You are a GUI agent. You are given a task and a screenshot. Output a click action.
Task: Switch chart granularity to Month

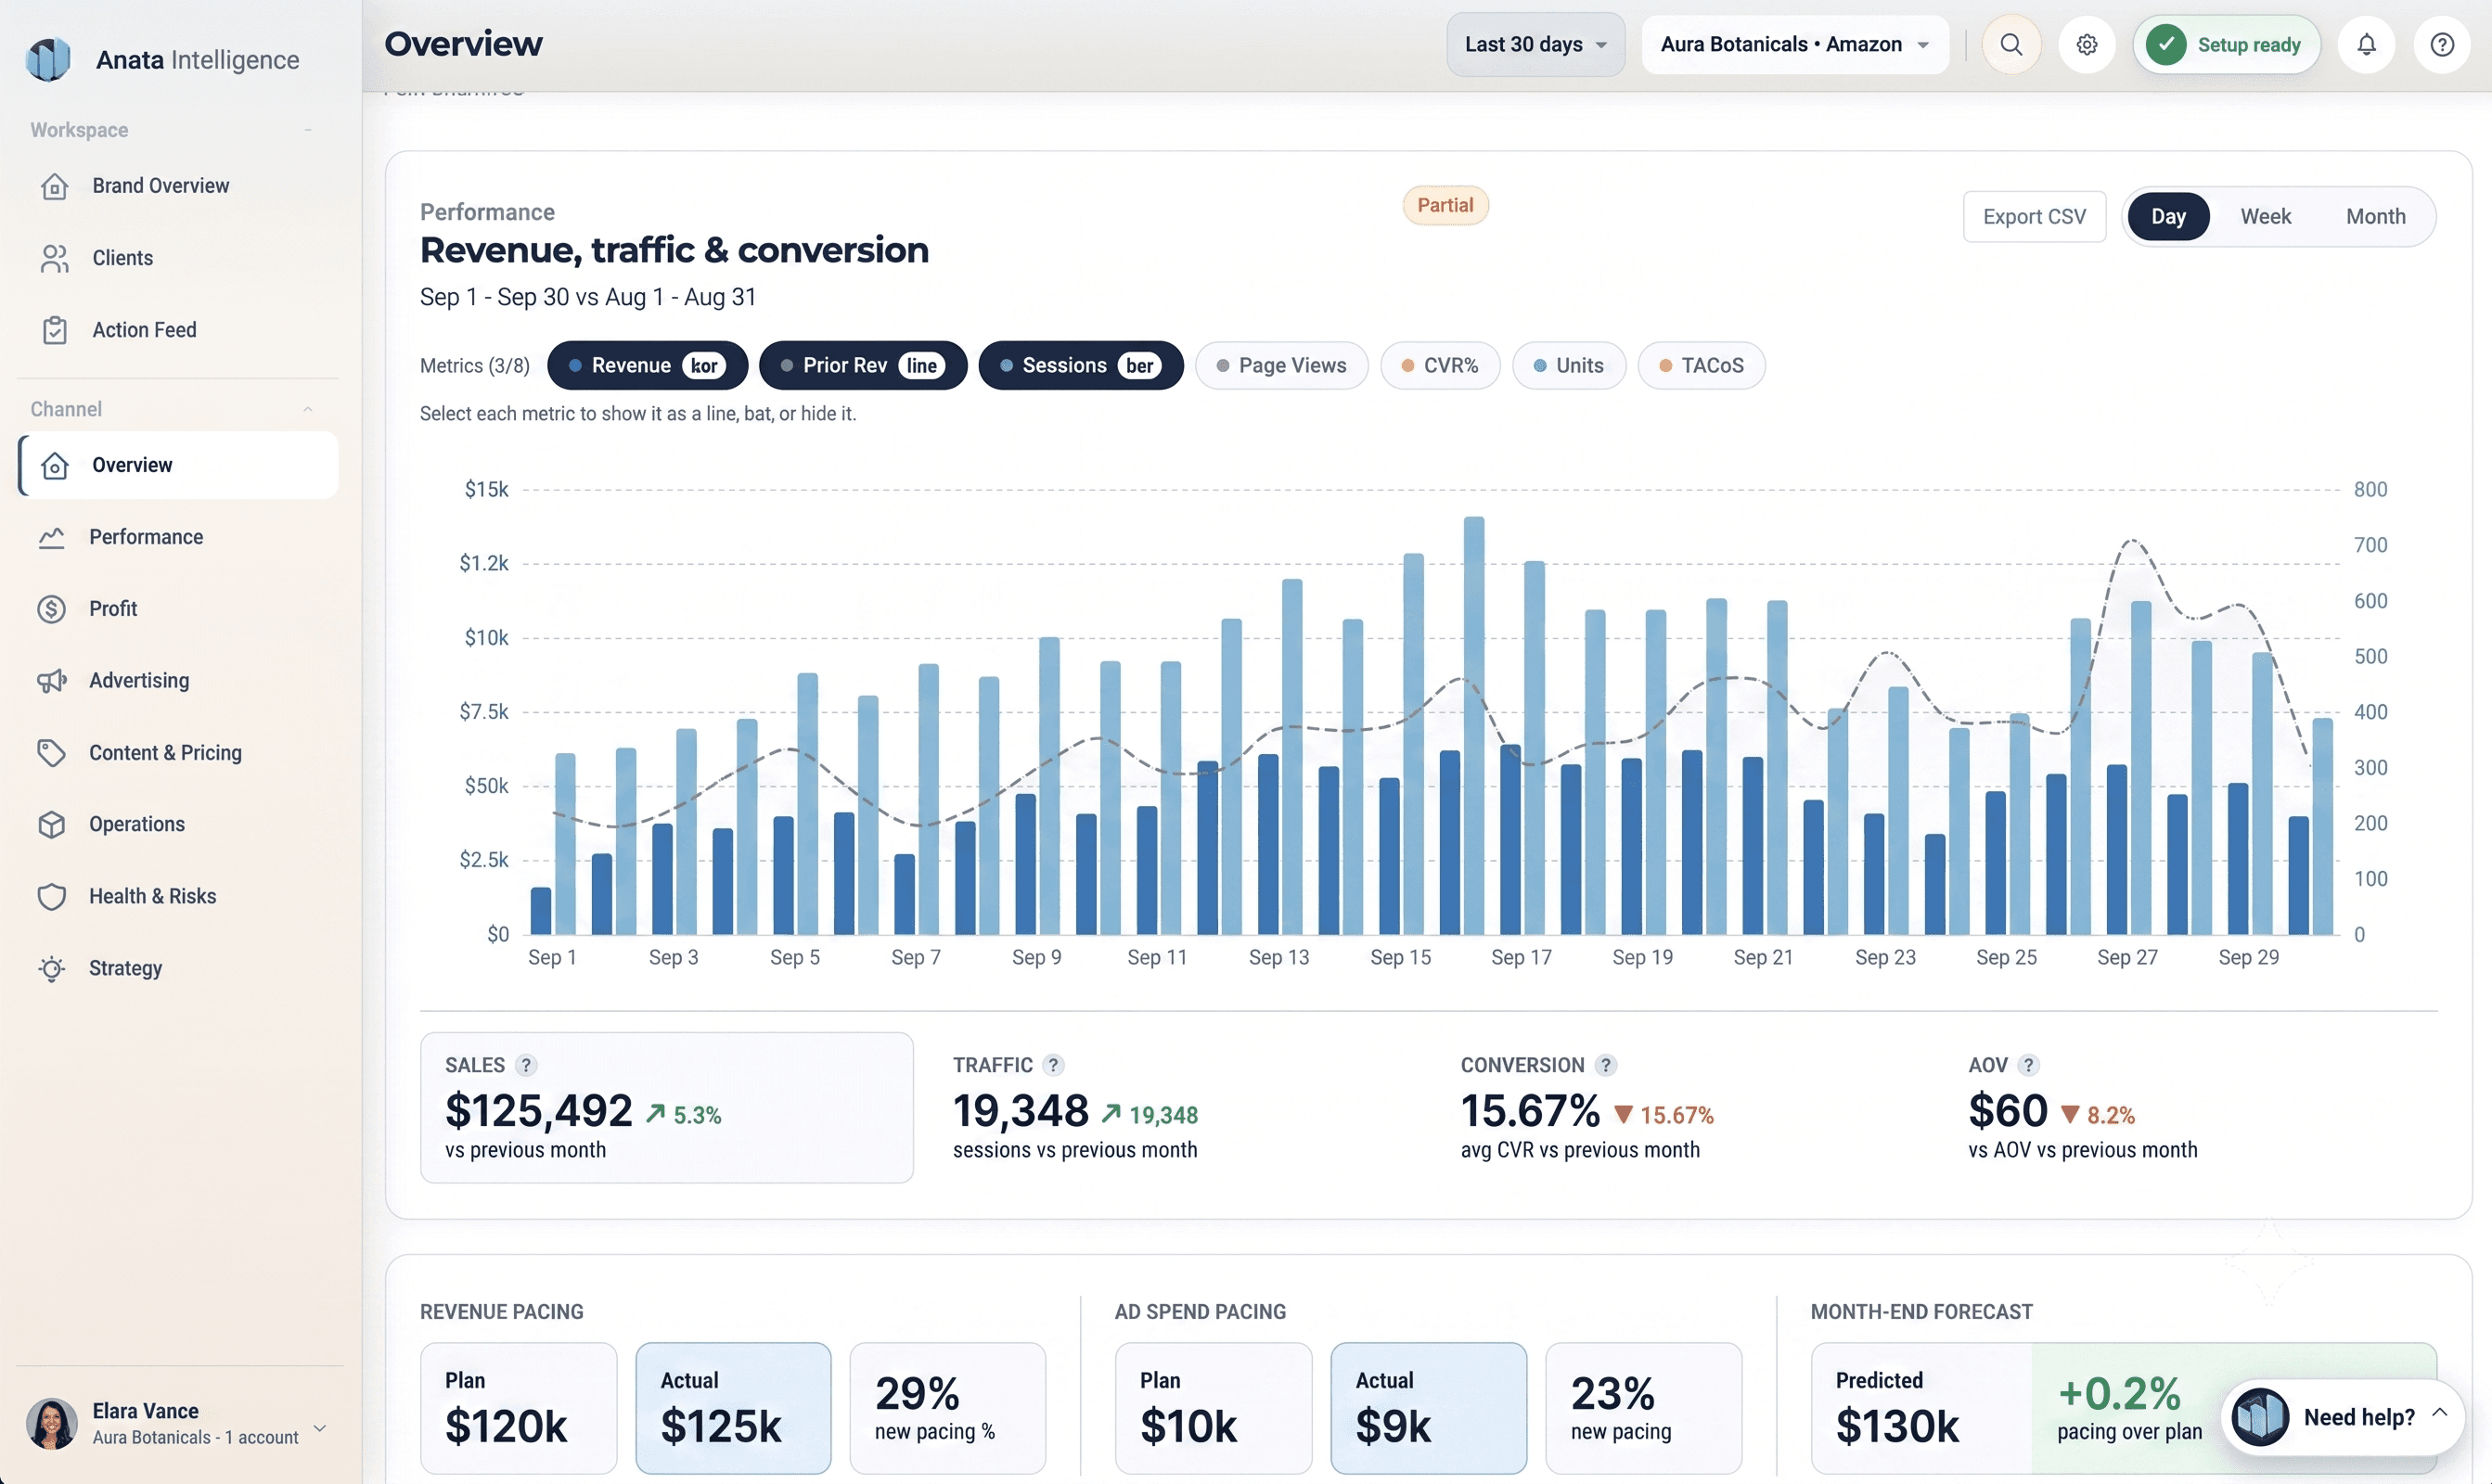(2375, 216)
